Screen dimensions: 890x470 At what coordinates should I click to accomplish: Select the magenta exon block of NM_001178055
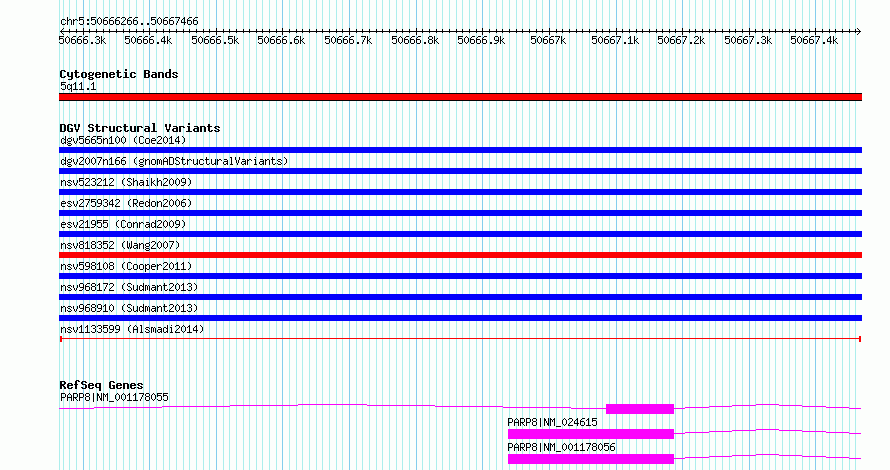point(640,409)
